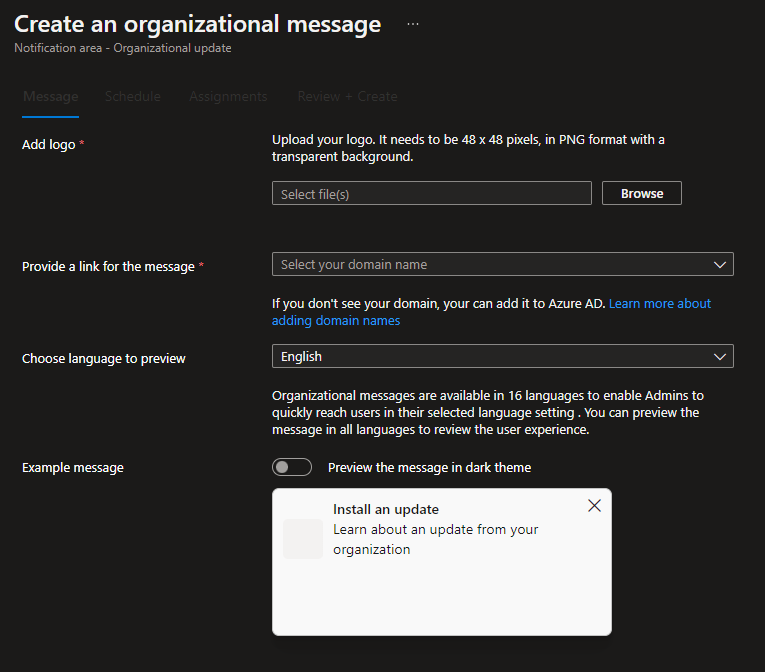
Task: Go to the Schedule tab
Action: pos(132,97)
